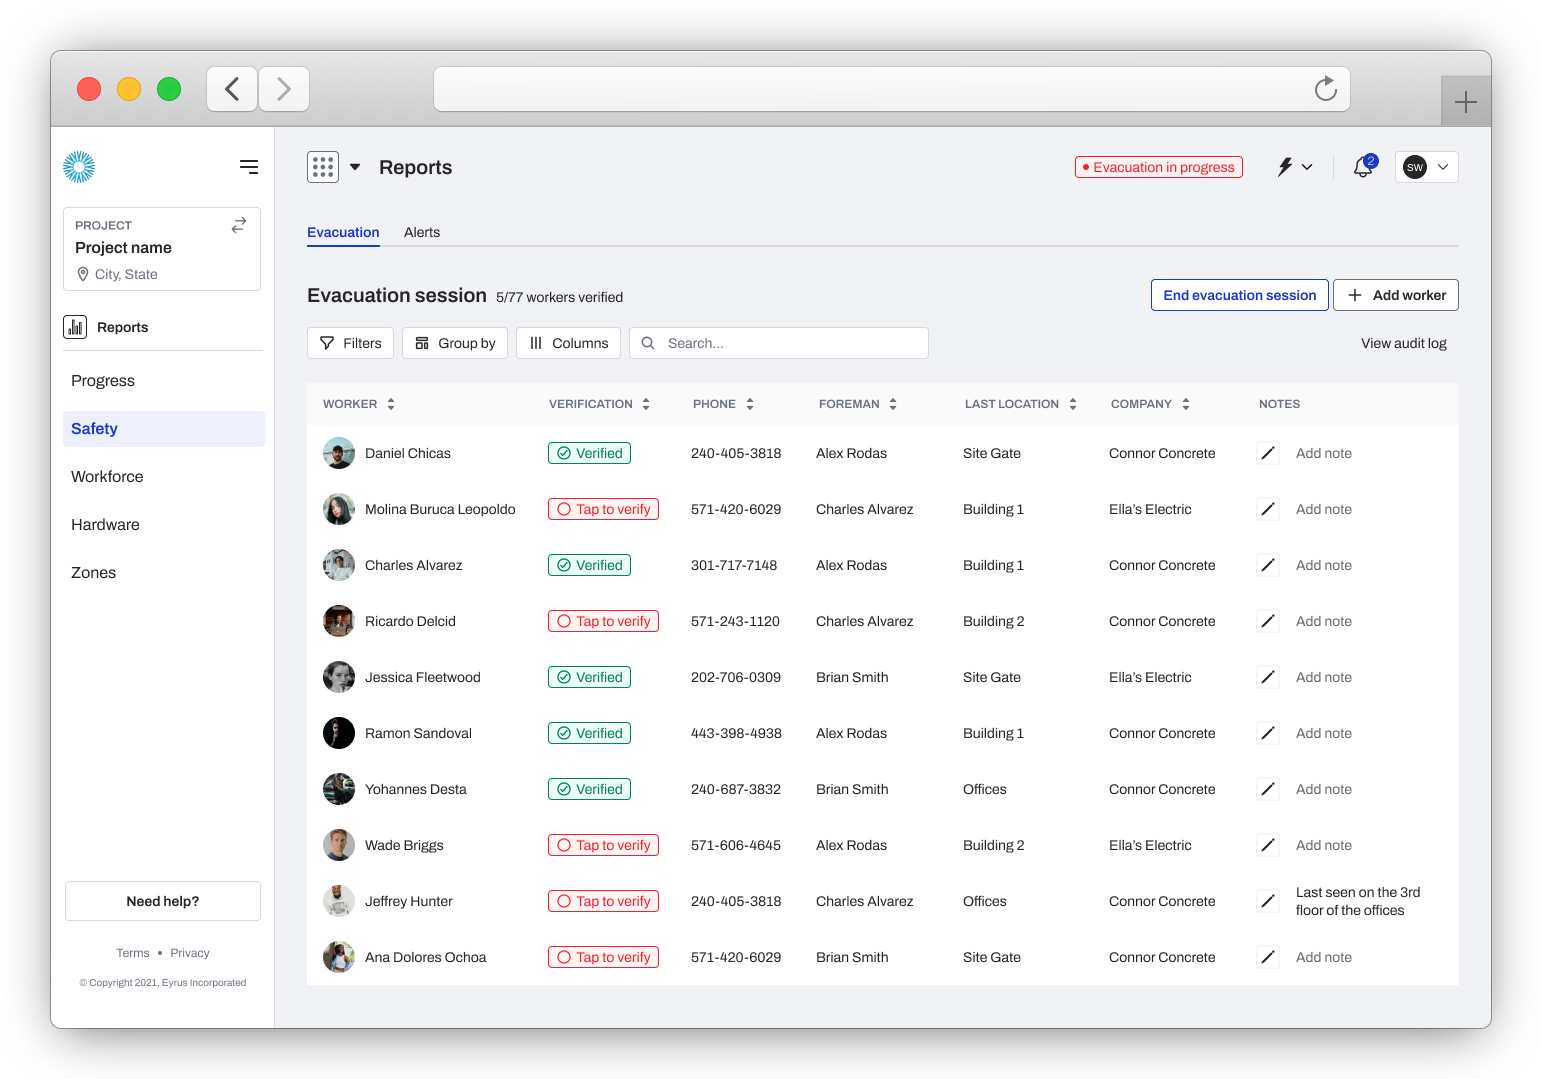The width and height of the screenshot is (1542, 1079).
Task: Edit note for Daniel Chicas
Action: pos(1268,453)
